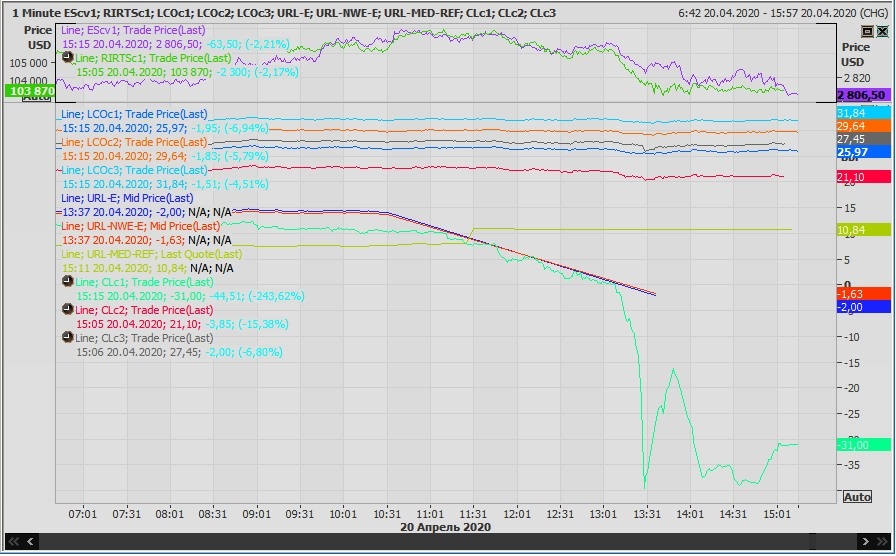Click the 13:31 time axis label

646,514
